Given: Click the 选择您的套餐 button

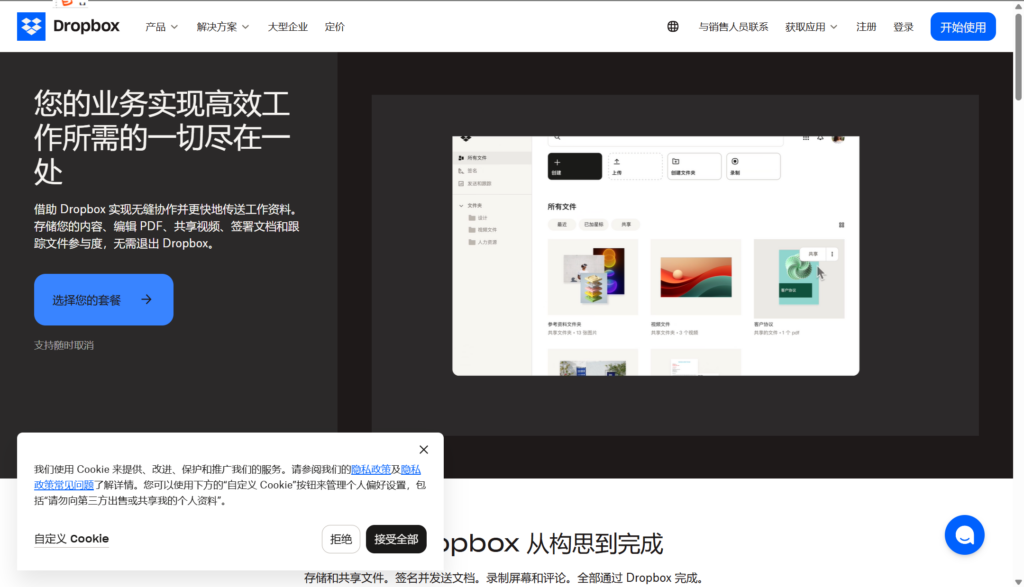Looking at the screenshot, I should (103, 299).
